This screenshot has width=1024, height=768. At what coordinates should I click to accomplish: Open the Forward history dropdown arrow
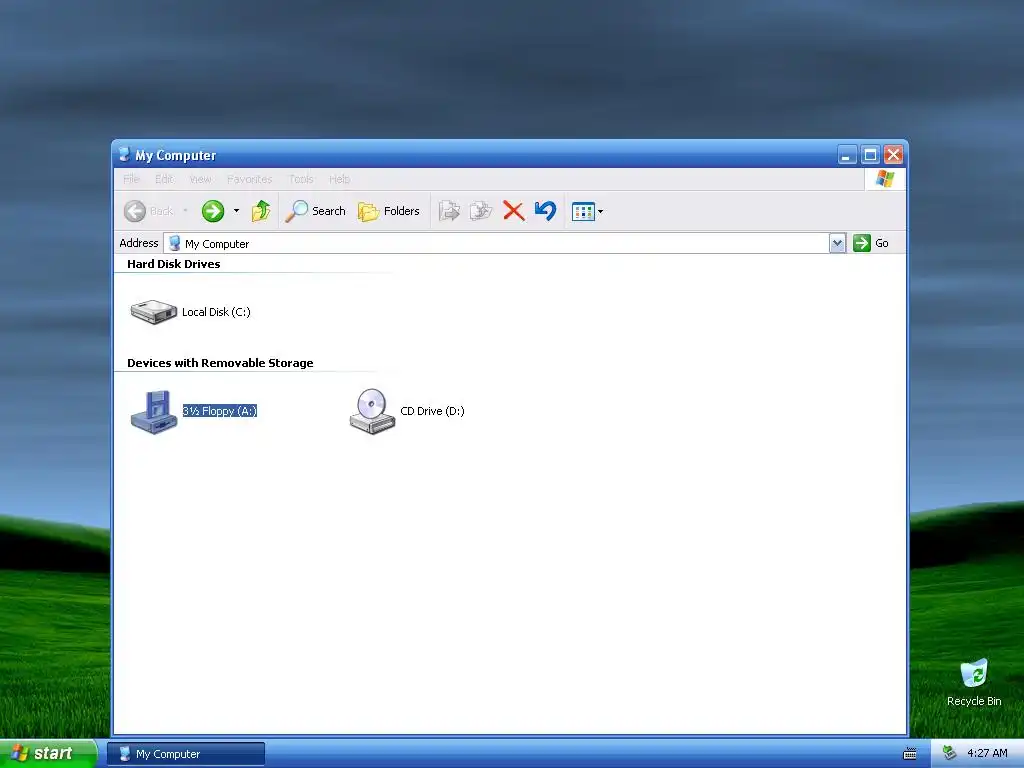click(236, 211)
